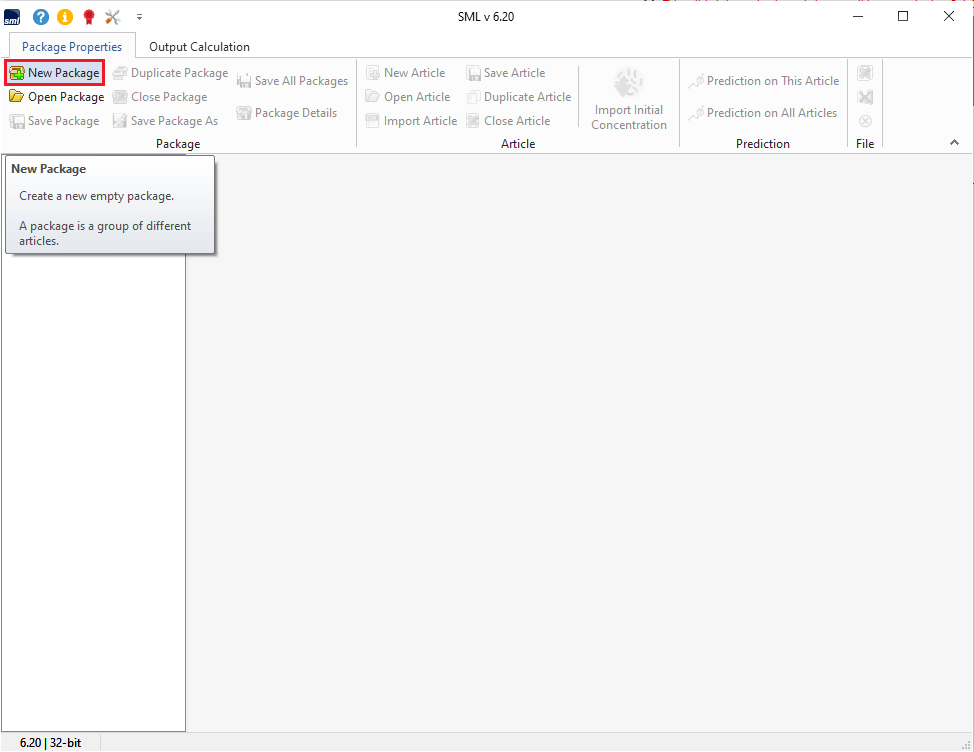974x752 pixels.
Task: Run Prediction on All Articles
Action: 763,113
